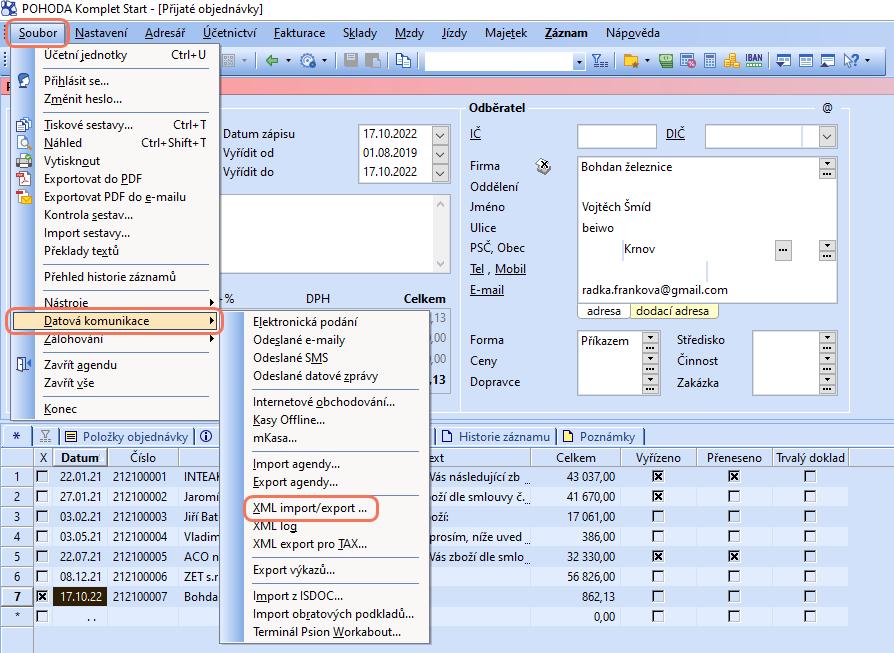
Task: Click the Mobil link label
Action: (510, 269)
